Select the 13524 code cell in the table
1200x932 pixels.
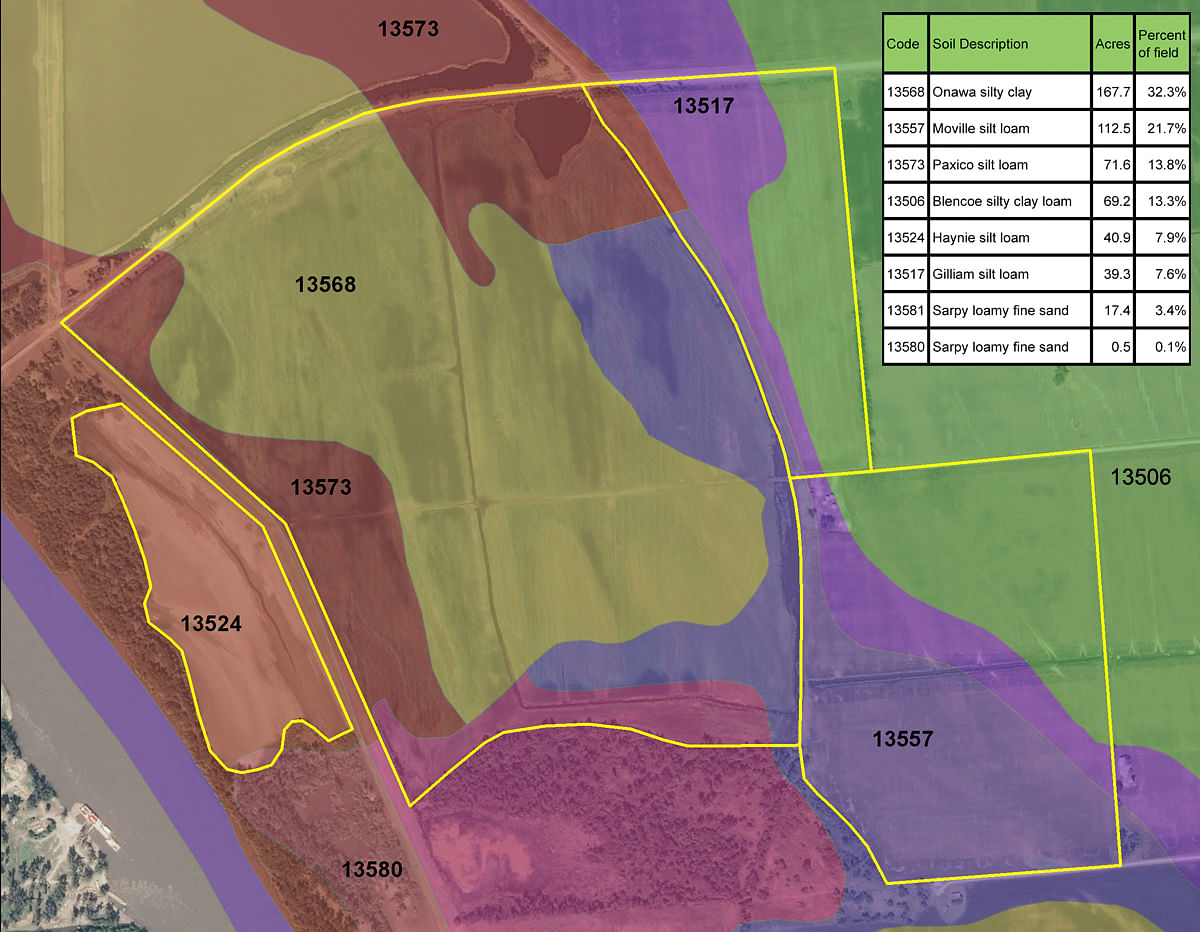(x=905, y=238)
